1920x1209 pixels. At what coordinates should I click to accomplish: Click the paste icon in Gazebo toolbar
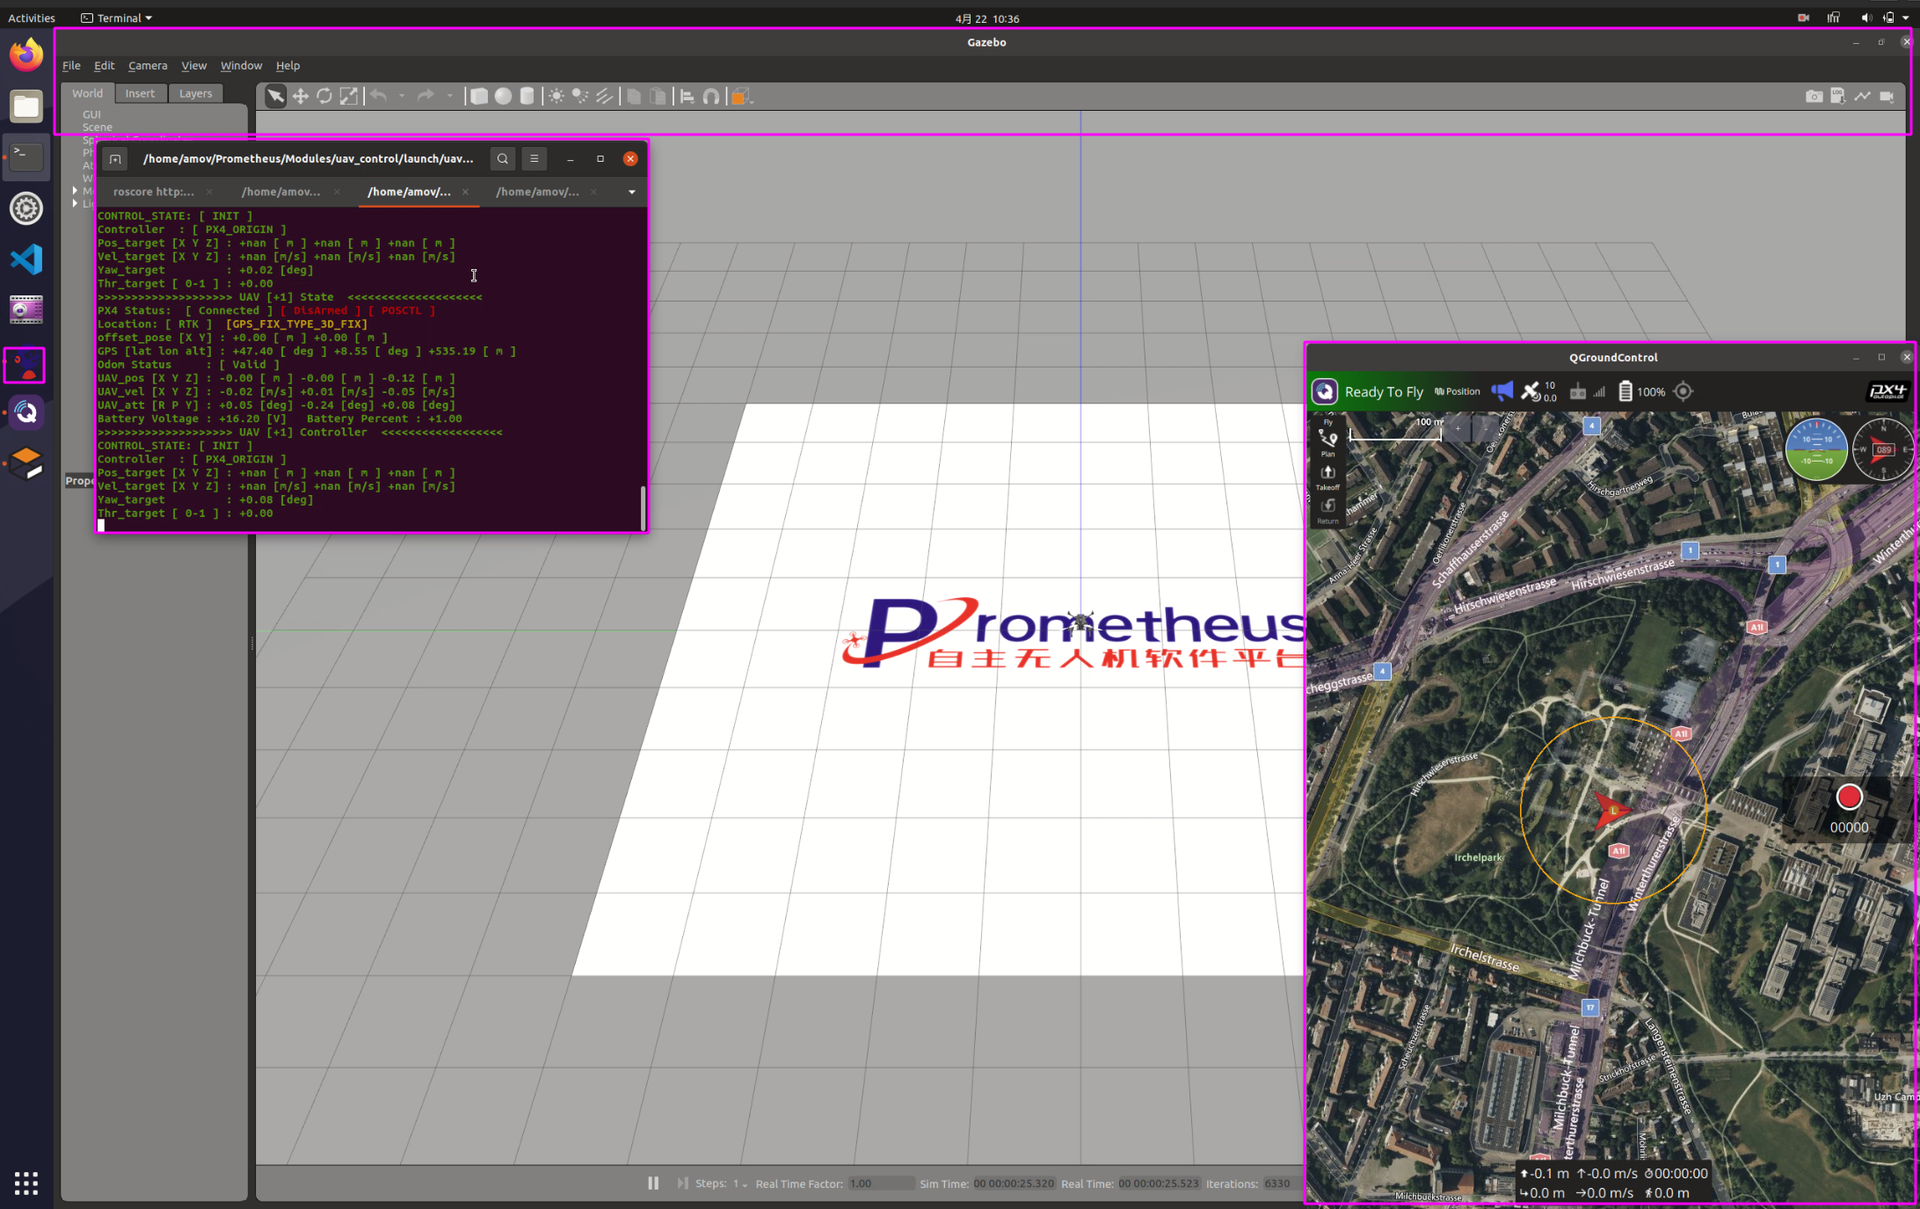(x=658, y=96)
